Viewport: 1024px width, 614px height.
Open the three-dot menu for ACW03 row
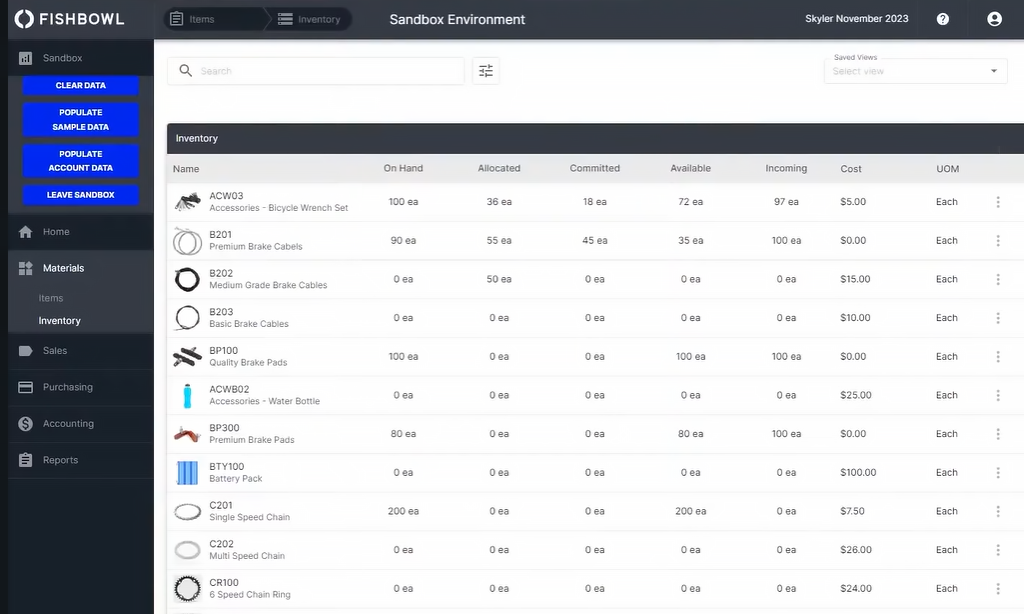pos(998,202)
